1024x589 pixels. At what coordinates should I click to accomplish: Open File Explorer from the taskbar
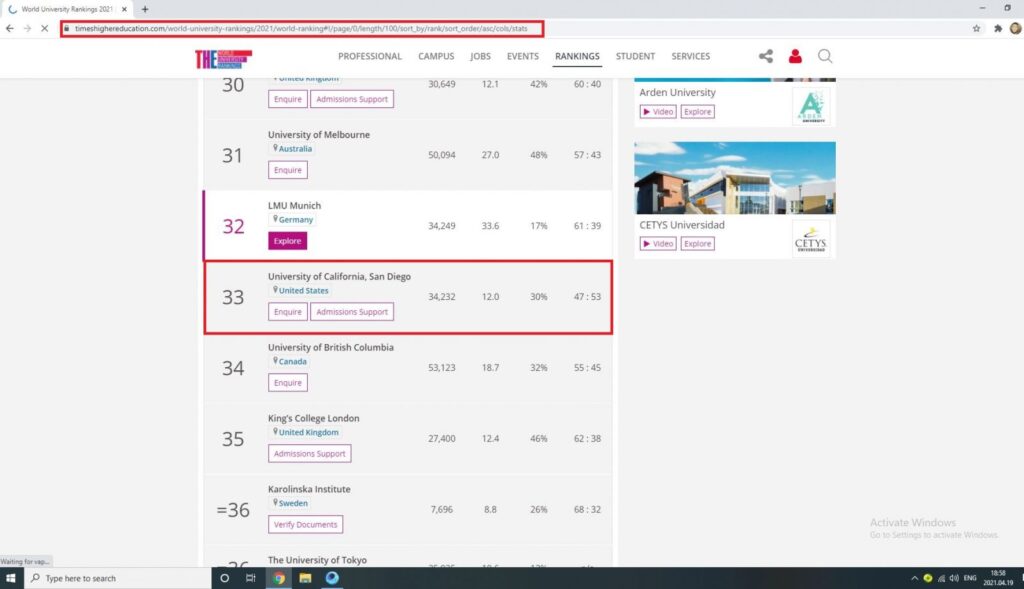pyautogui.click(x=306, y=578)
